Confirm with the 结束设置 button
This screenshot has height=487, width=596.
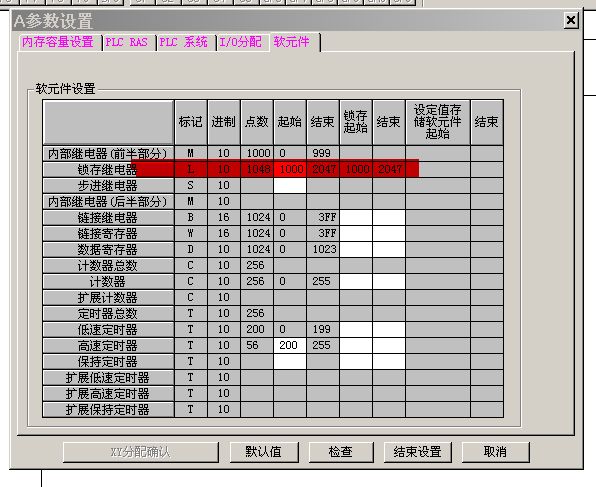[x=418, y=452]
